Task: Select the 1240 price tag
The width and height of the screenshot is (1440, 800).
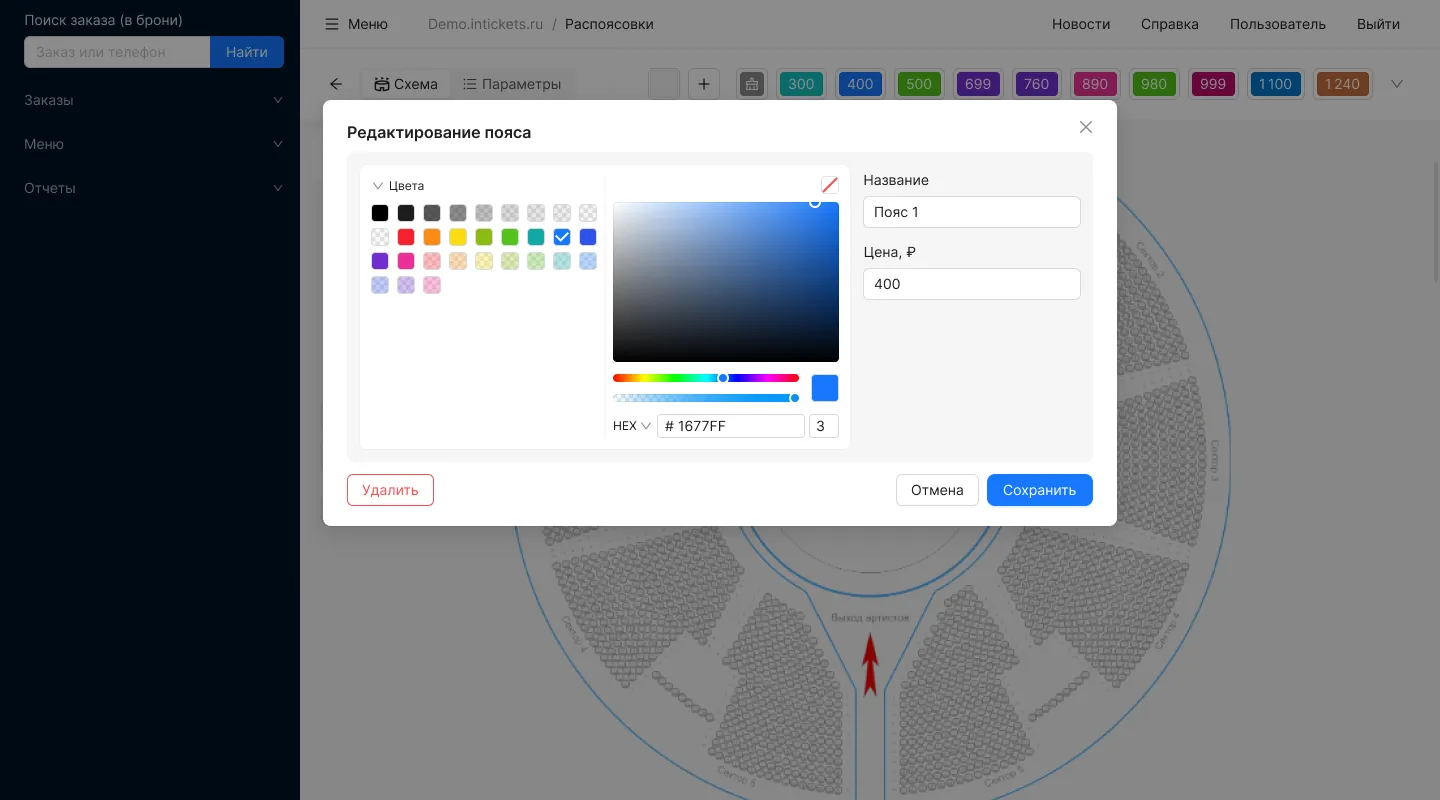Action: (1342, 84)
